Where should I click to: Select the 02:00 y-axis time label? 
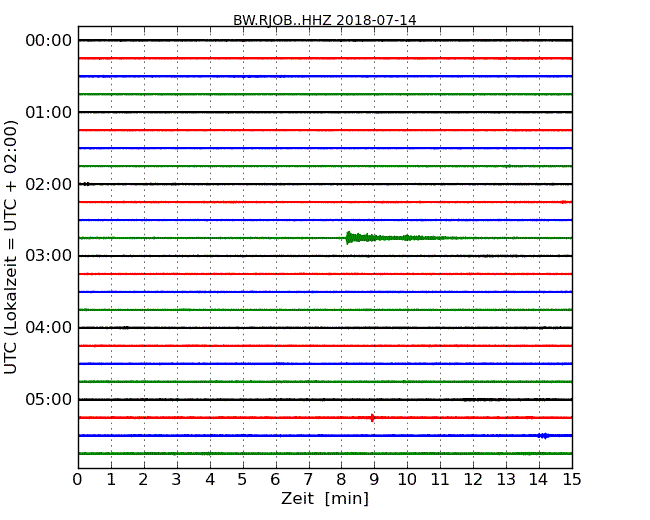click(x=49, y=184)
